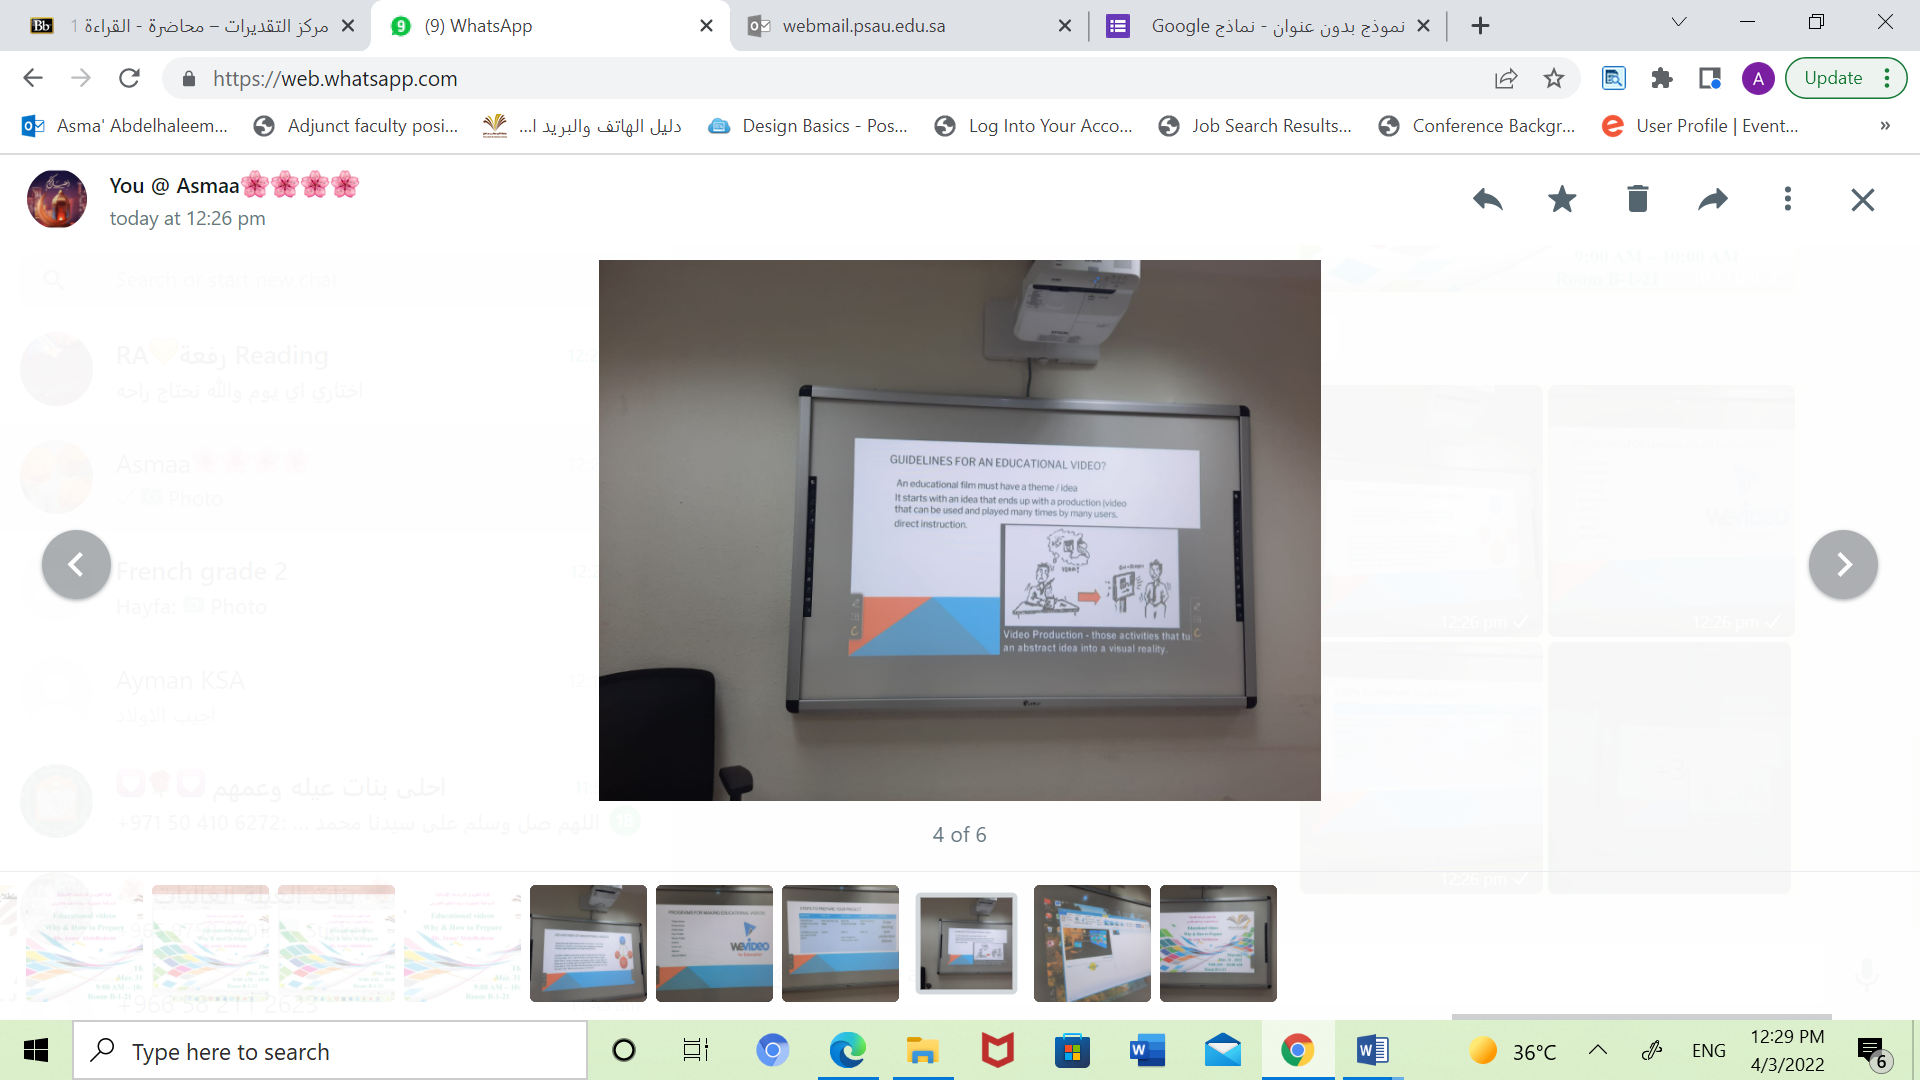Viewport: 1920px width, 1080px height.
Task: Show hidden system tray icons
Action: [1598, 1050]
